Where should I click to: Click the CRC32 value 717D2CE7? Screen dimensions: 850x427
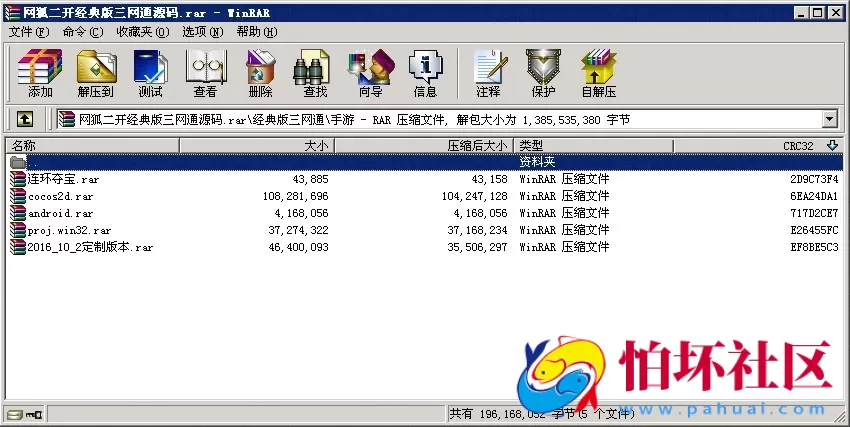click(814, 213)
